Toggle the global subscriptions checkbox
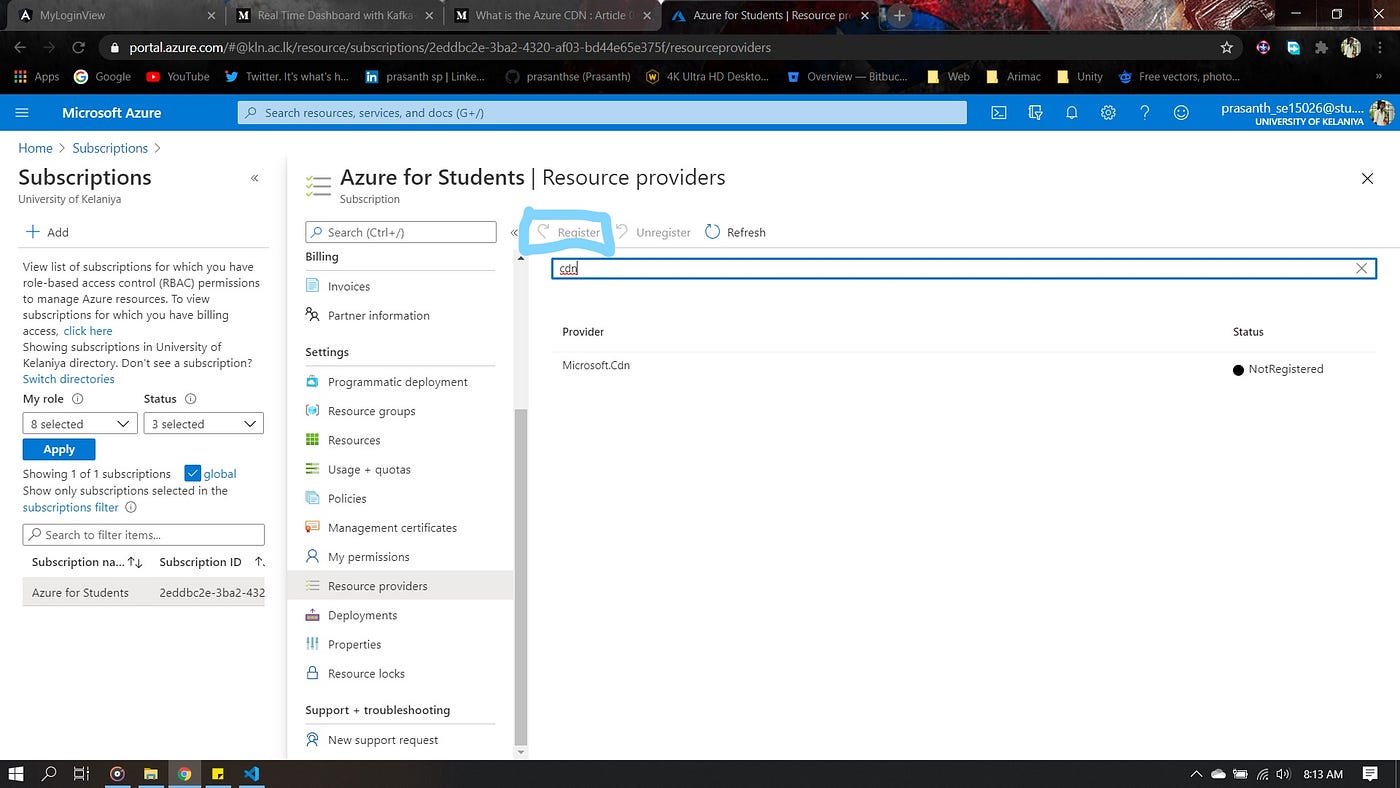Screen dimensions: 1400x788 click(x=193, y=474)
